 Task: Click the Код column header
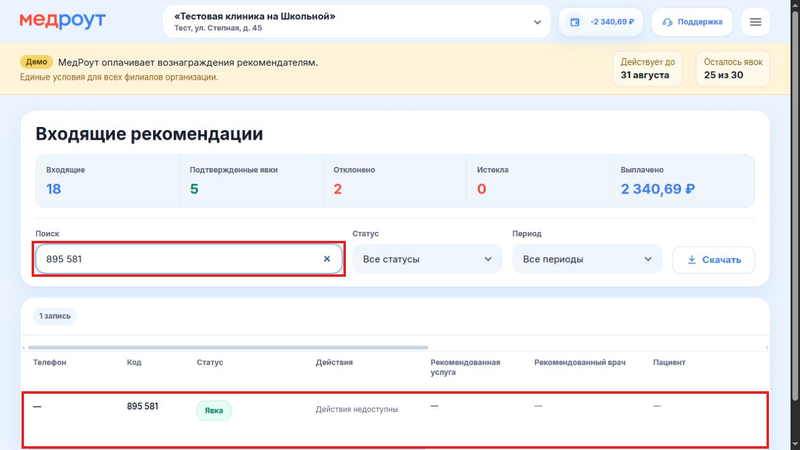pos(134,362)
